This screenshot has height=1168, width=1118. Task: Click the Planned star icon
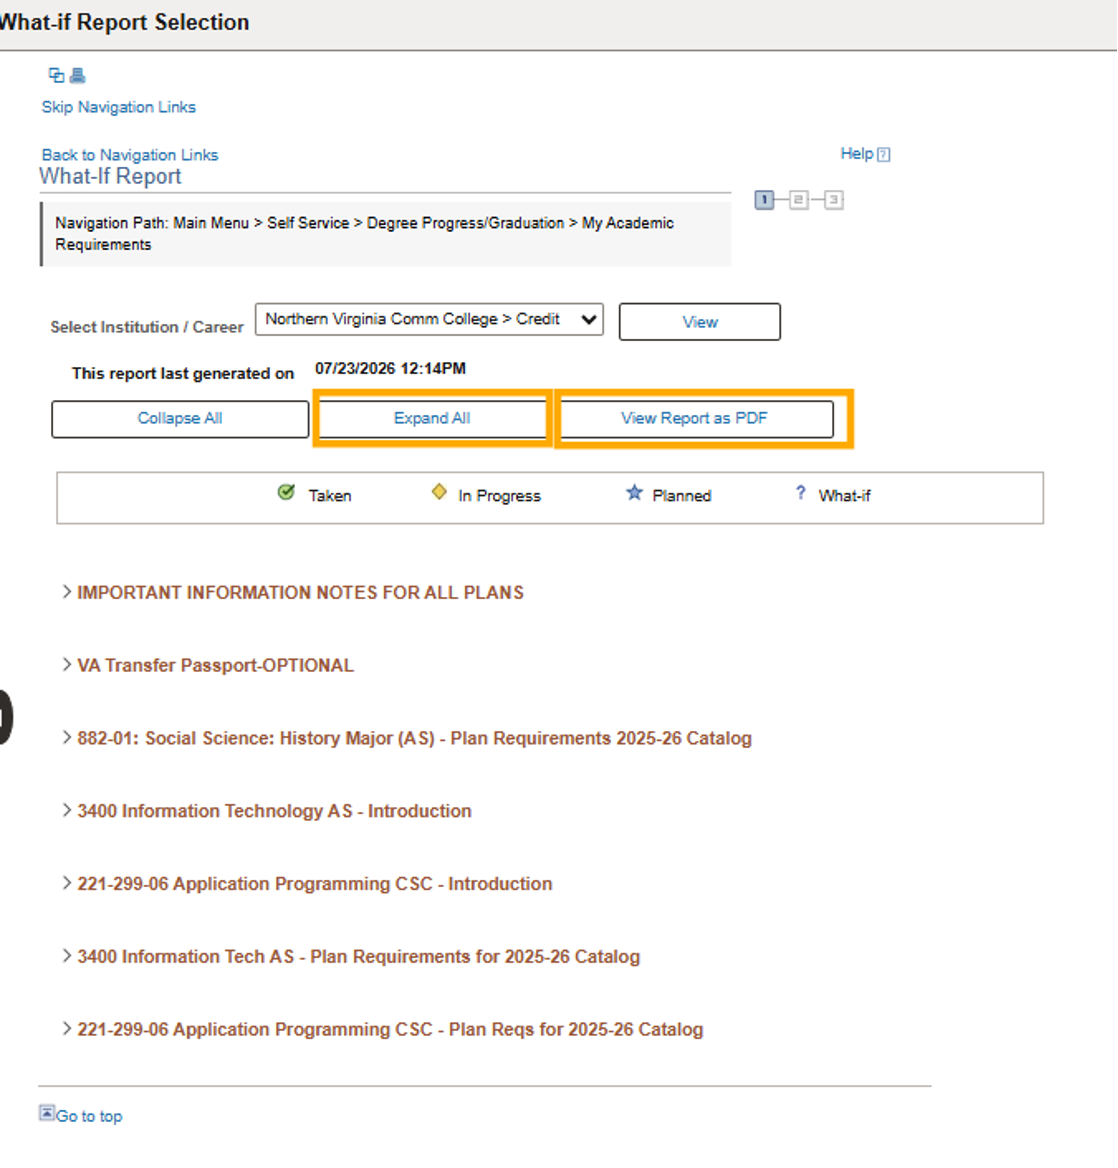click(x=634, y=492)
